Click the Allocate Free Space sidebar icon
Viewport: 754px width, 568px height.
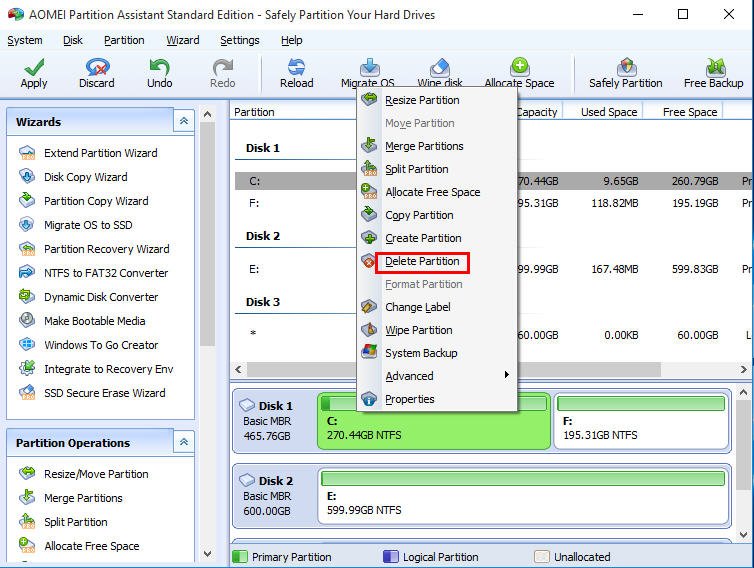coord(27,545)
